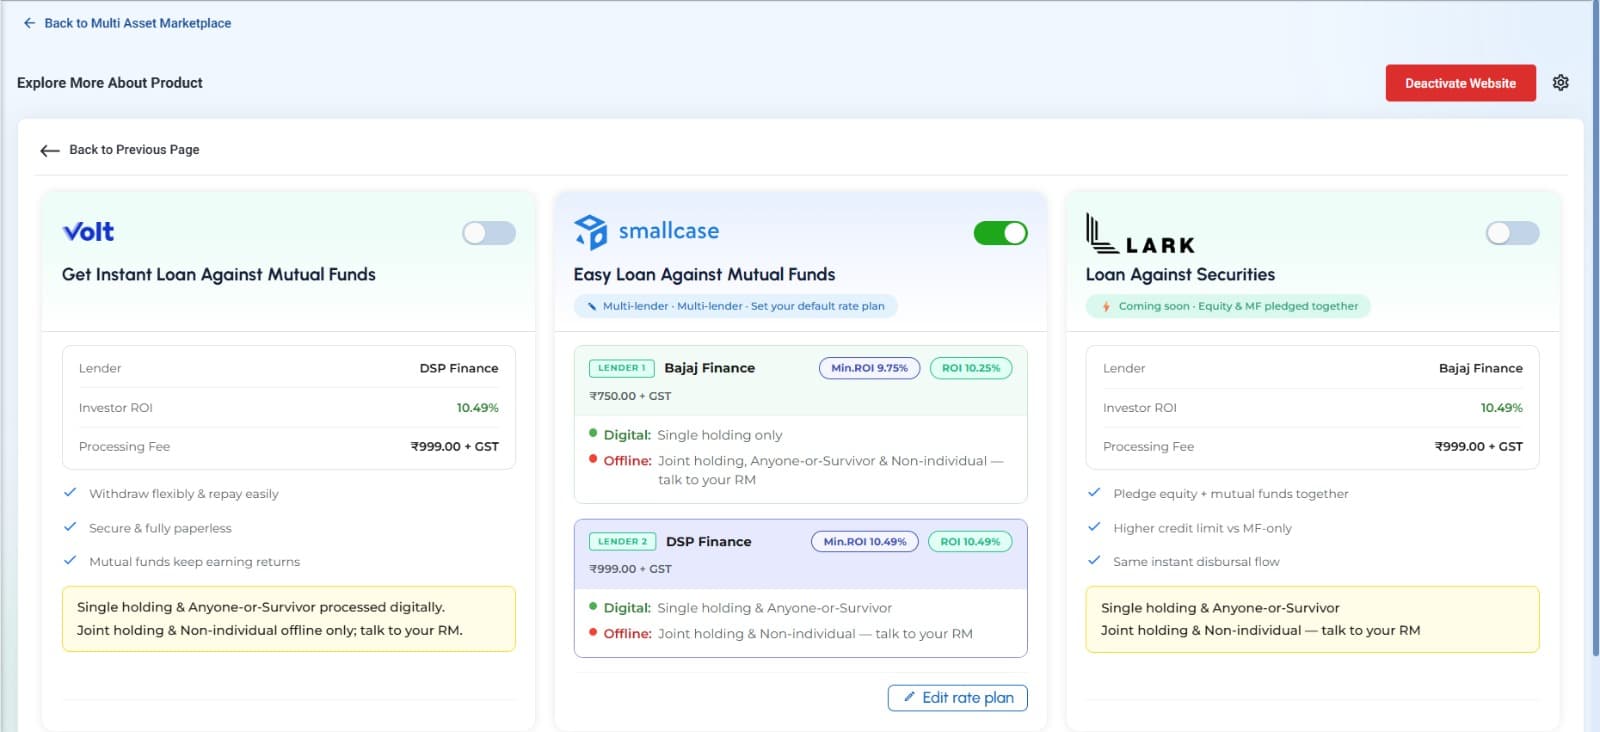Go Back to Multi Asset Marketplace

click(127, 23)
